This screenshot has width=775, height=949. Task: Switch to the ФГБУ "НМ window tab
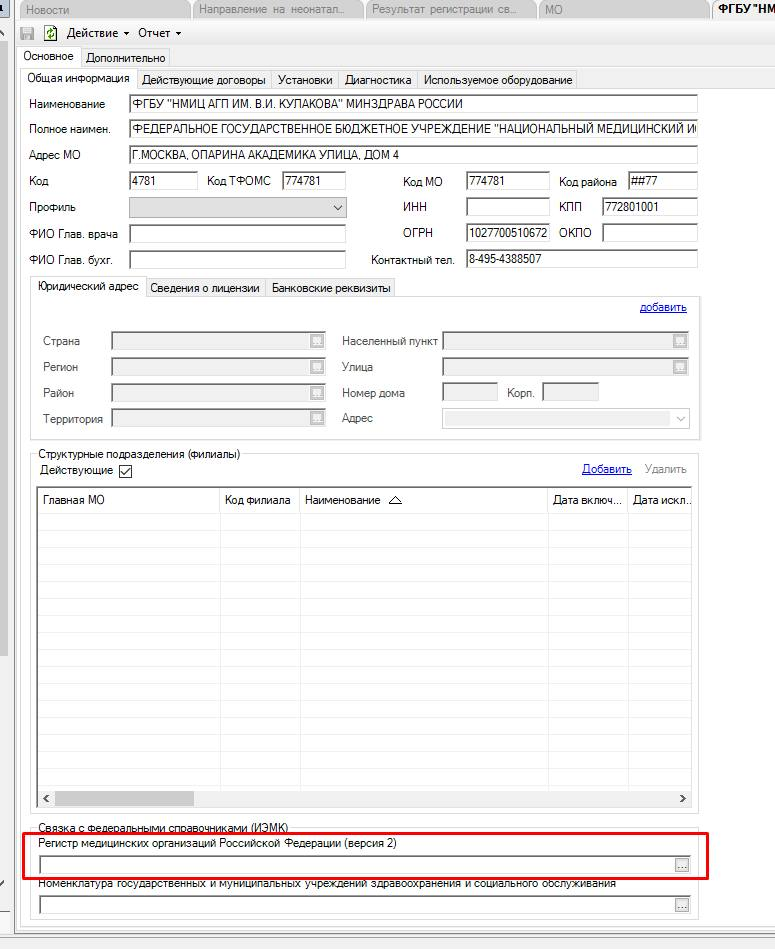pos(744,10)
